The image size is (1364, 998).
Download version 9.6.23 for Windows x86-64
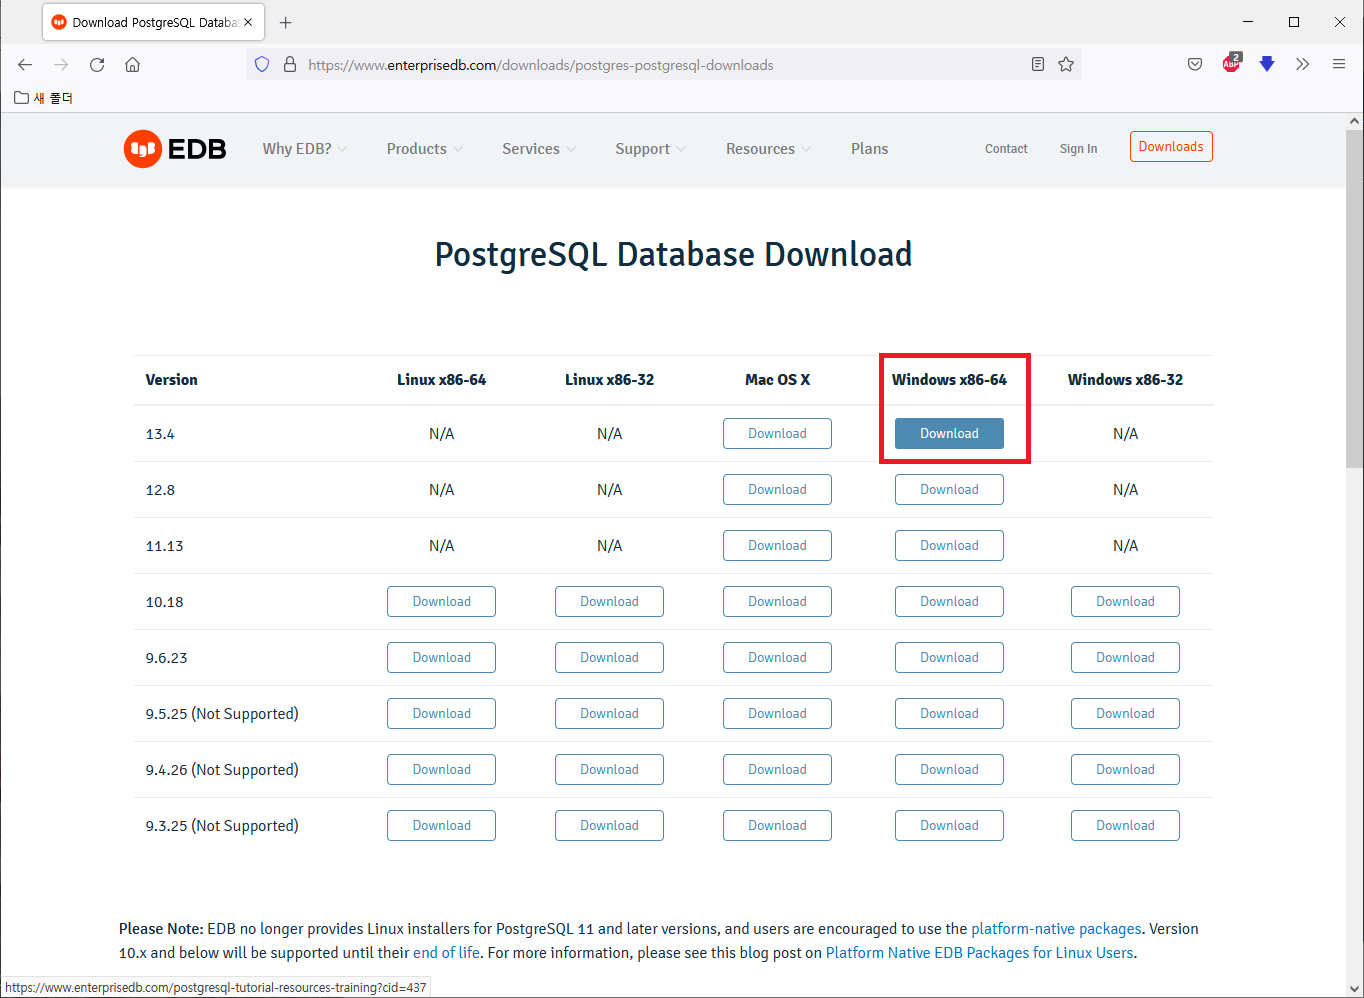pos(949,658)
